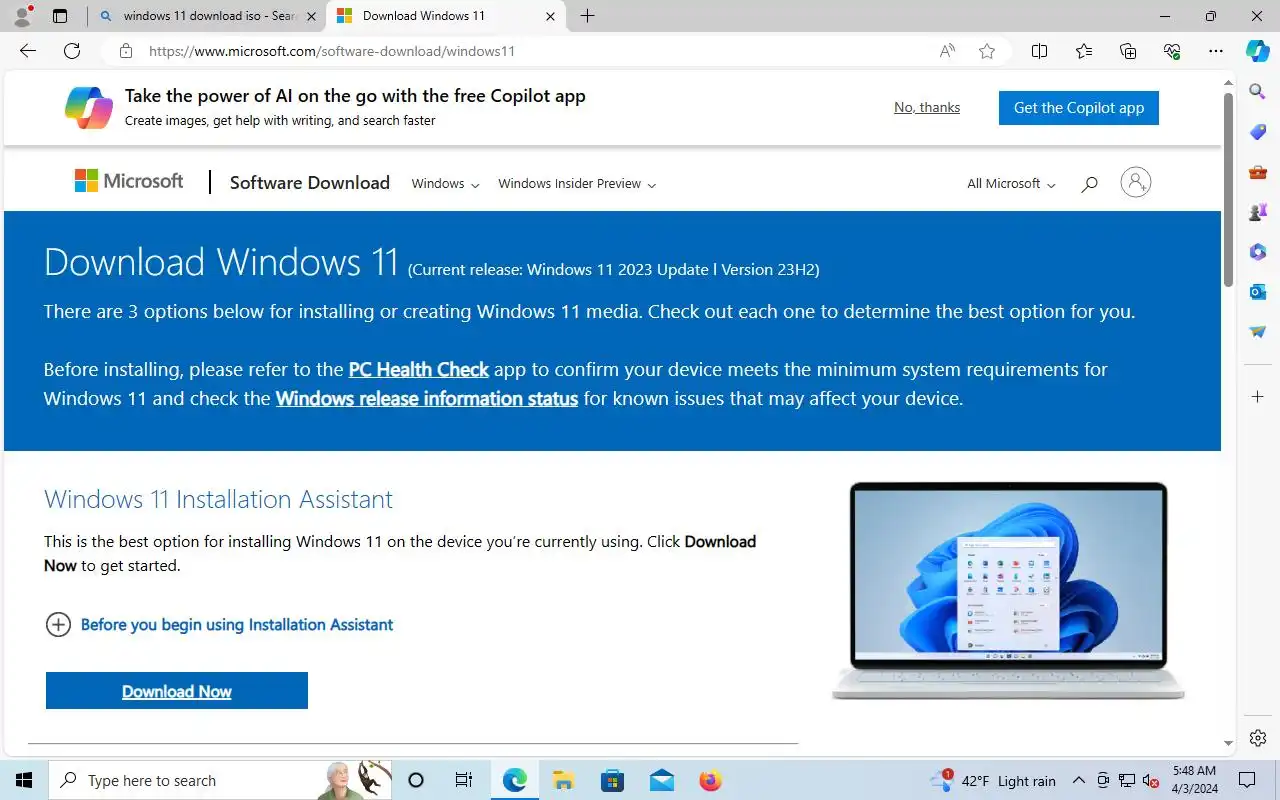1280x800 pixels.
Task: Open sidebar Outlook icon
Action: tap(1258, 292)
